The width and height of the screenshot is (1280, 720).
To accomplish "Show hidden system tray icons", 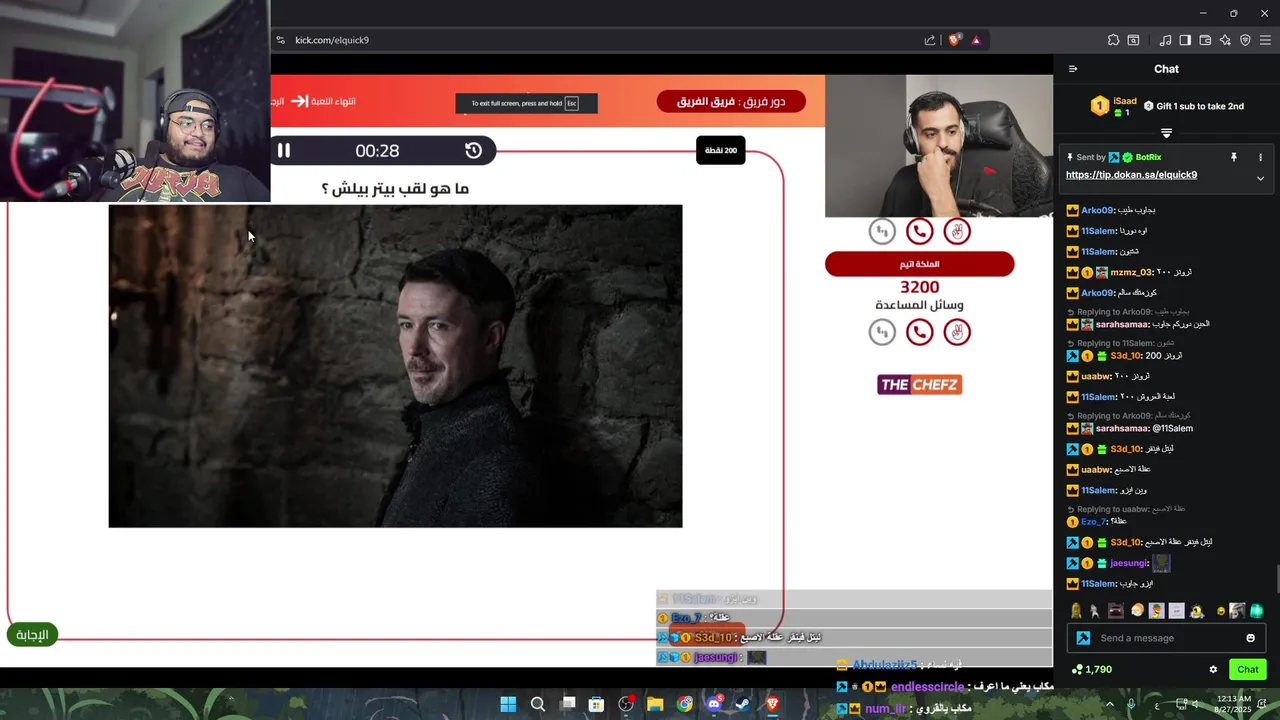I will coord(1109,704).
